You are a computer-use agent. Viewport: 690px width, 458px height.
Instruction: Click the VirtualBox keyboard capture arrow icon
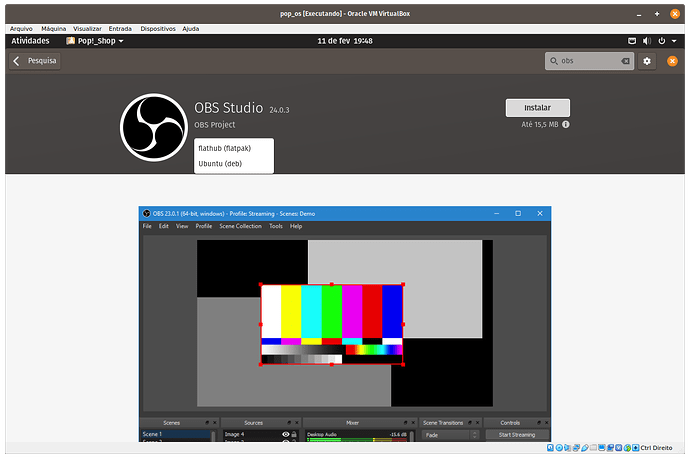[x=635, y=447]
